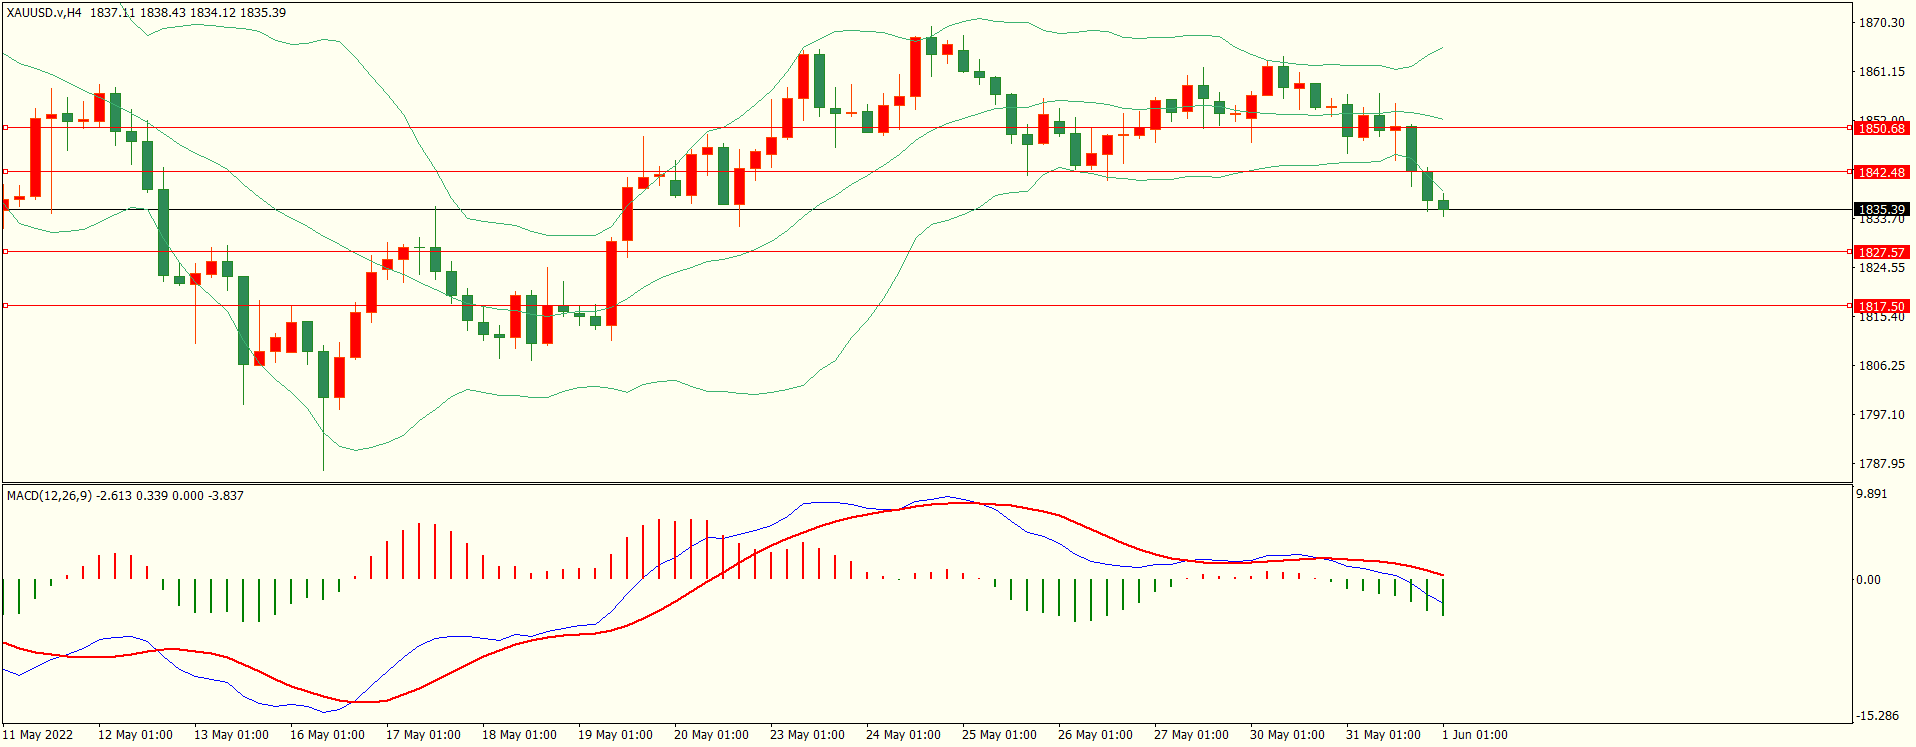Click the 23 May 01:00 date label
Image resolution: width=1916 pixels, height=747 pixels.
click(x=807, y=735)
